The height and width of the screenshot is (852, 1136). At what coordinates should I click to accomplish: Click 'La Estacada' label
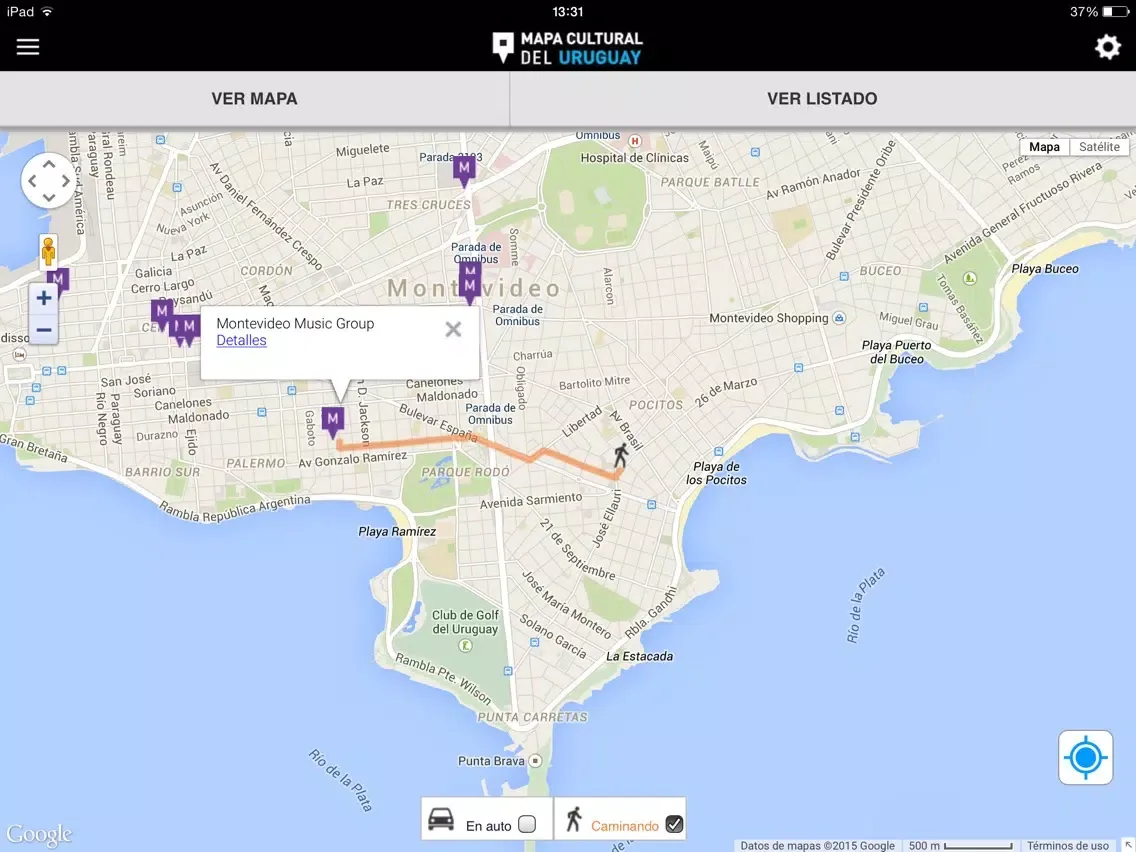point(639,656)
